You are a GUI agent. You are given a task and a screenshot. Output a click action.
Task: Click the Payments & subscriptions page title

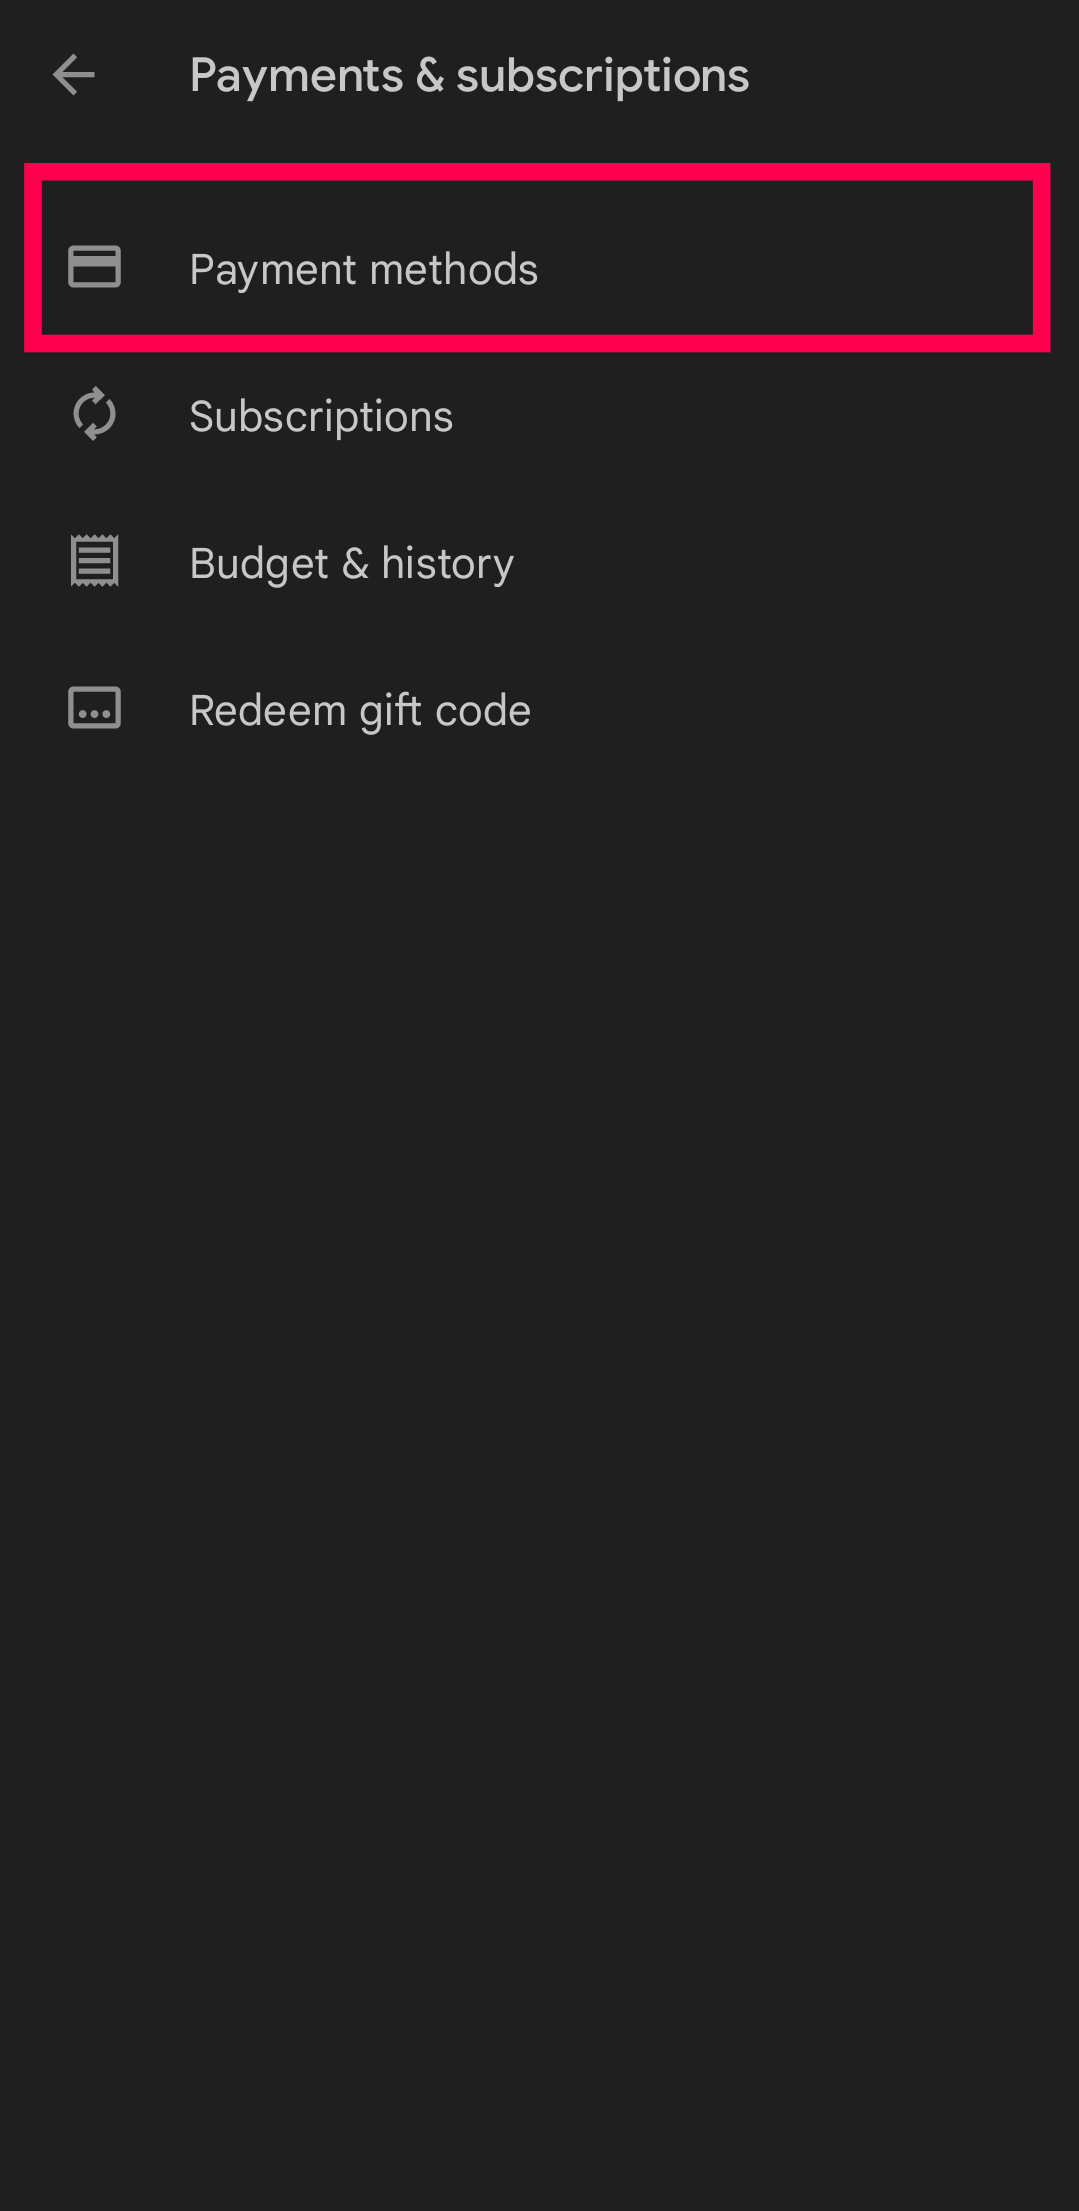[469, 76]
